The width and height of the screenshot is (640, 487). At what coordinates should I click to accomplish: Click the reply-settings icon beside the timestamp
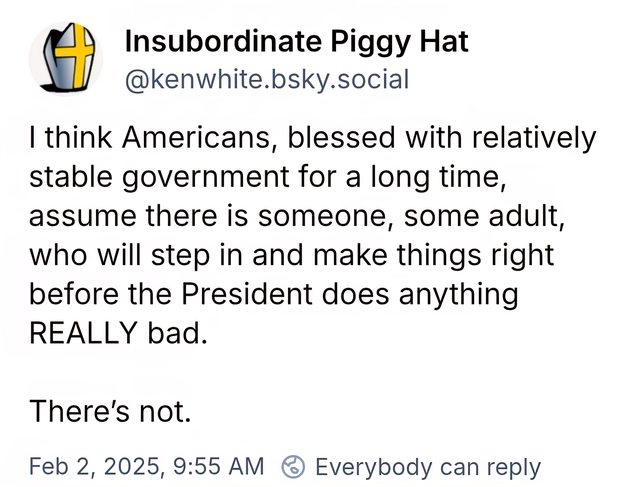294,467
